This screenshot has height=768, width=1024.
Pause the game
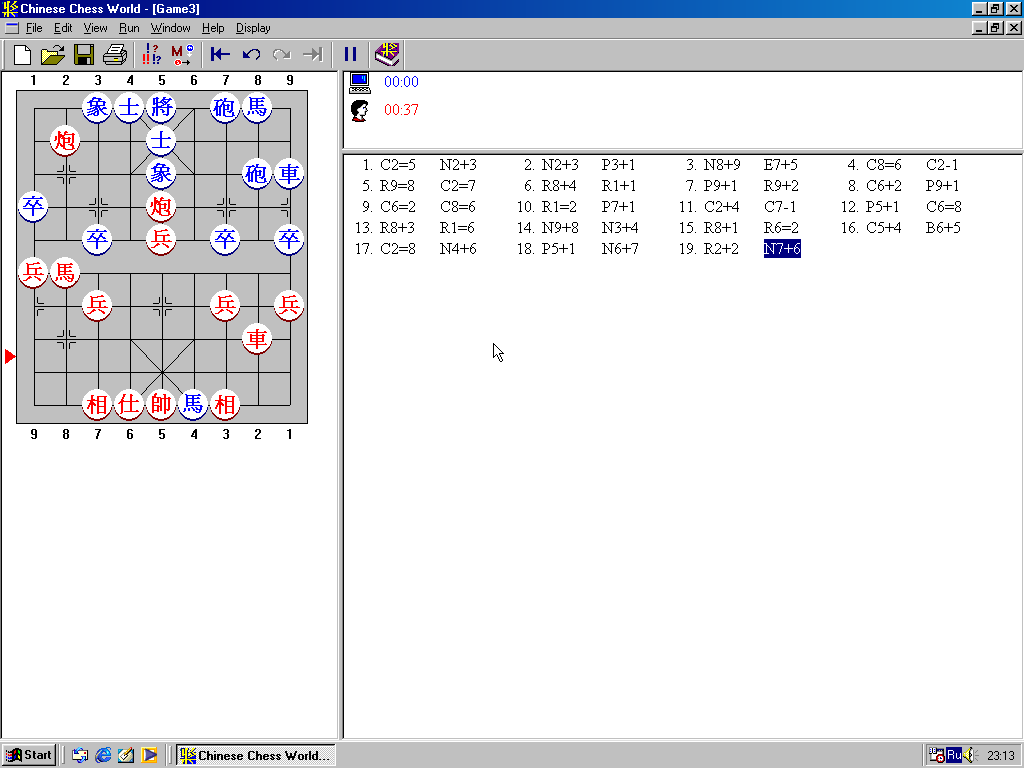(350, 54)
